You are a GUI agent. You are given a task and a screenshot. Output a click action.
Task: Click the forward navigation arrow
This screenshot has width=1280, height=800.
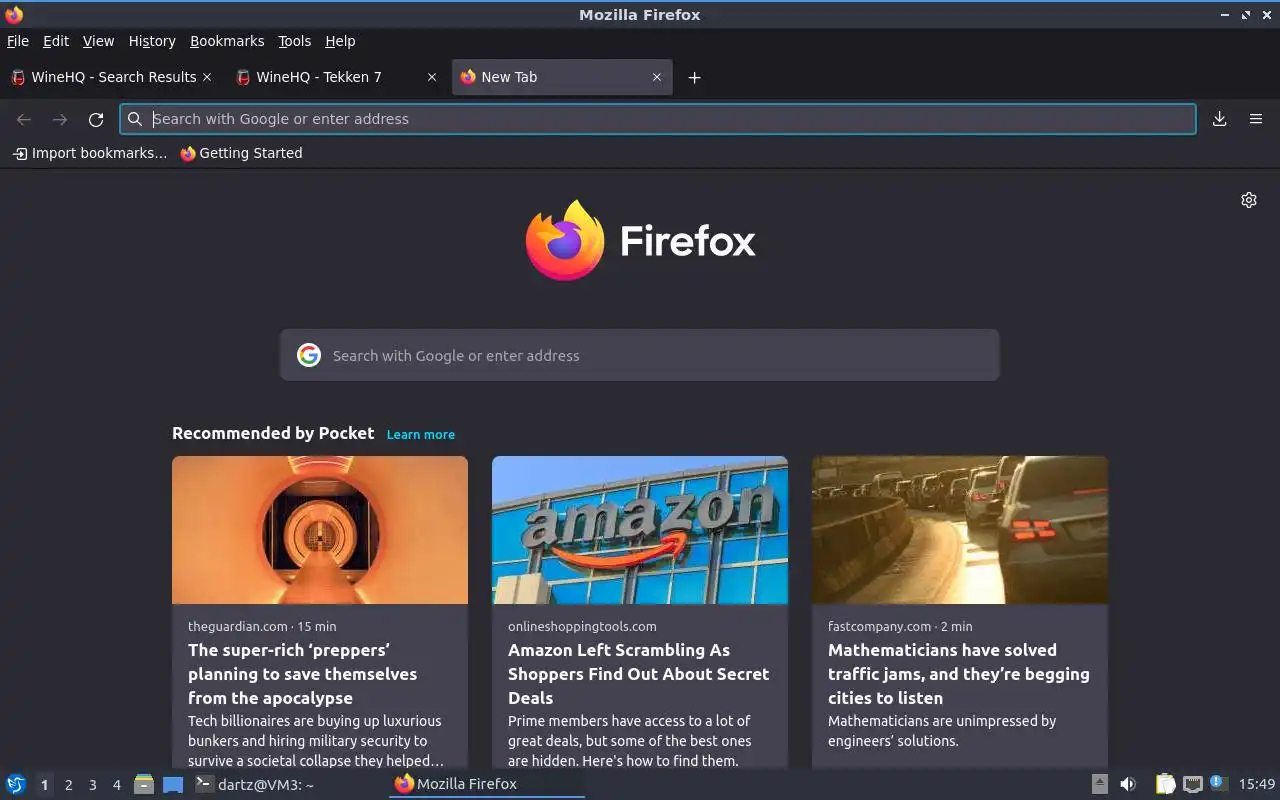pyautogui.click(x=60, y=119)
